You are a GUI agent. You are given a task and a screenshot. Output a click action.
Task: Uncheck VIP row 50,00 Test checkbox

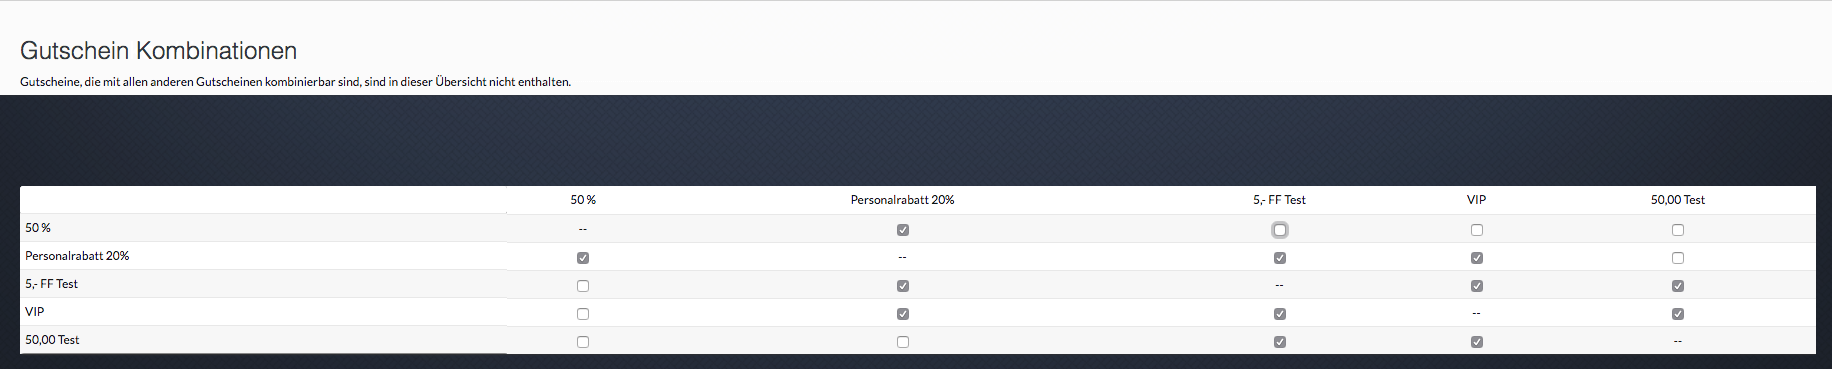pos(1678,314)
